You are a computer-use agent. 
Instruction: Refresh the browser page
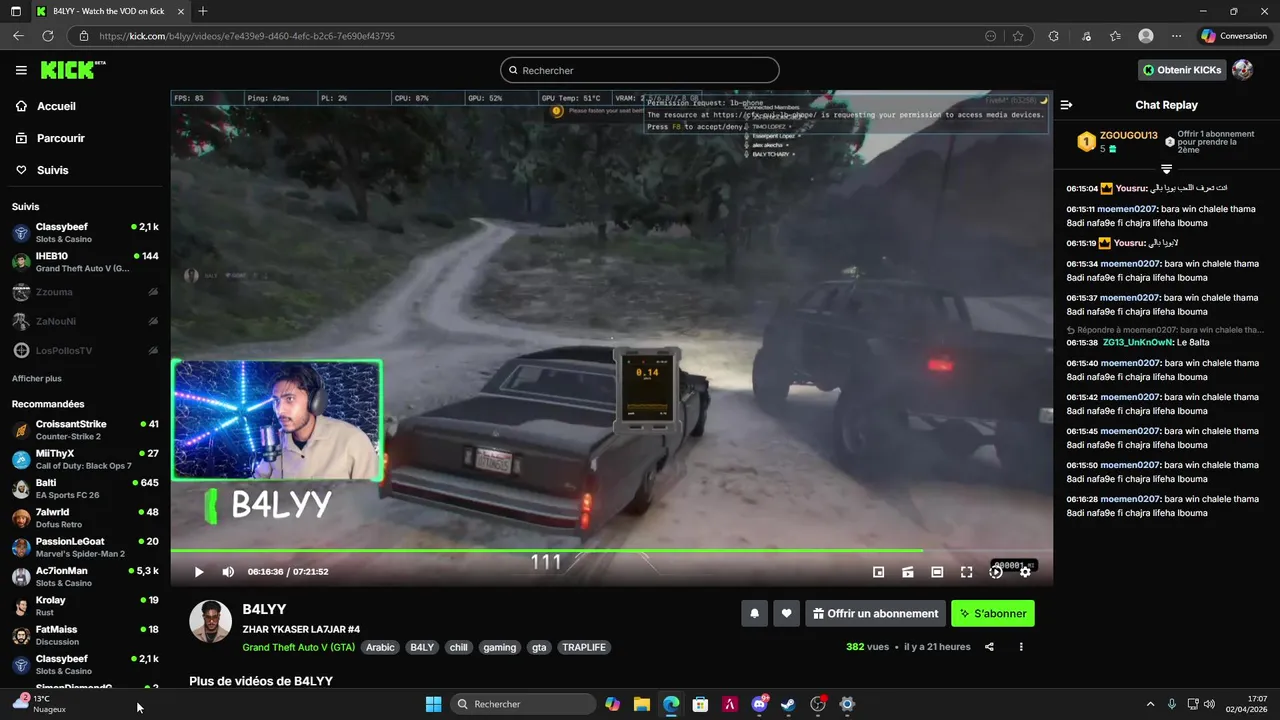tap(47, 36)
